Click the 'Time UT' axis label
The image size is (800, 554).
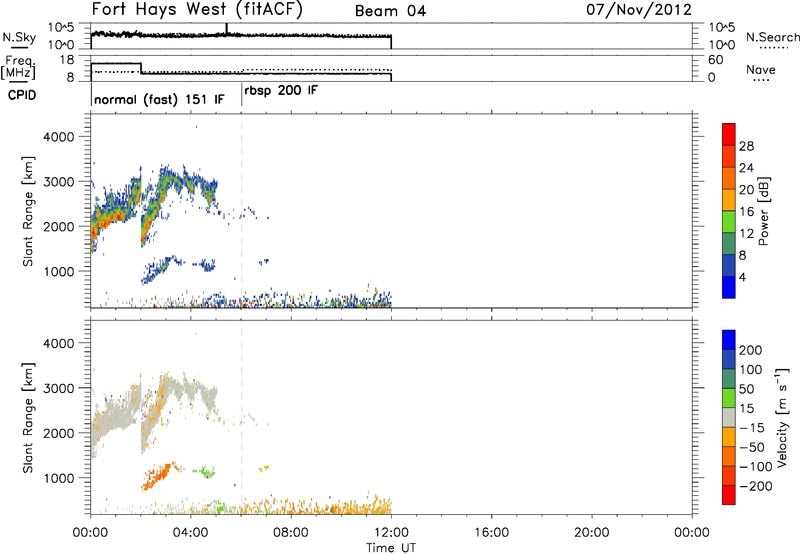[391, 547]
